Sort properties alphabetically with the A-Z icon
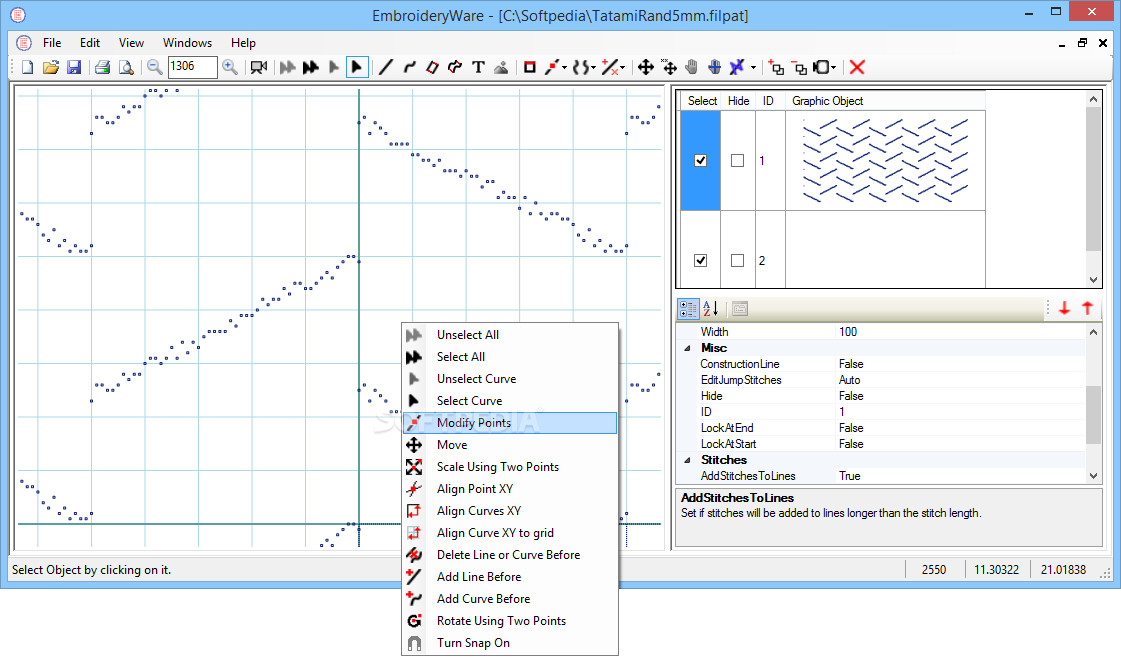This screenshot has height=657, width=1121. coord(711,309)
